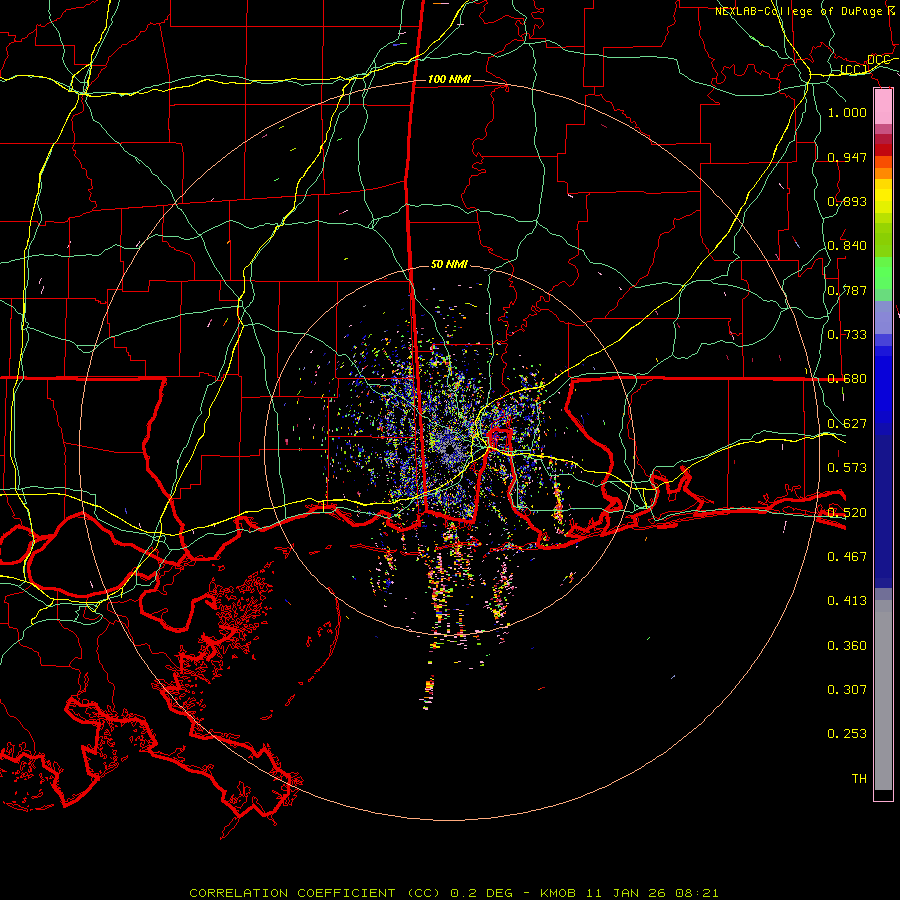Click the KMOB radar site at center of rings

[x=449, y=450]
